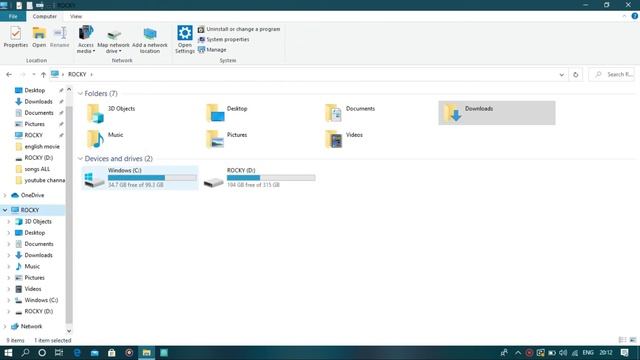Select the Desktop folder icon in main pane
The height and width of the screenshot is (360, 640).
pos(215,113)
